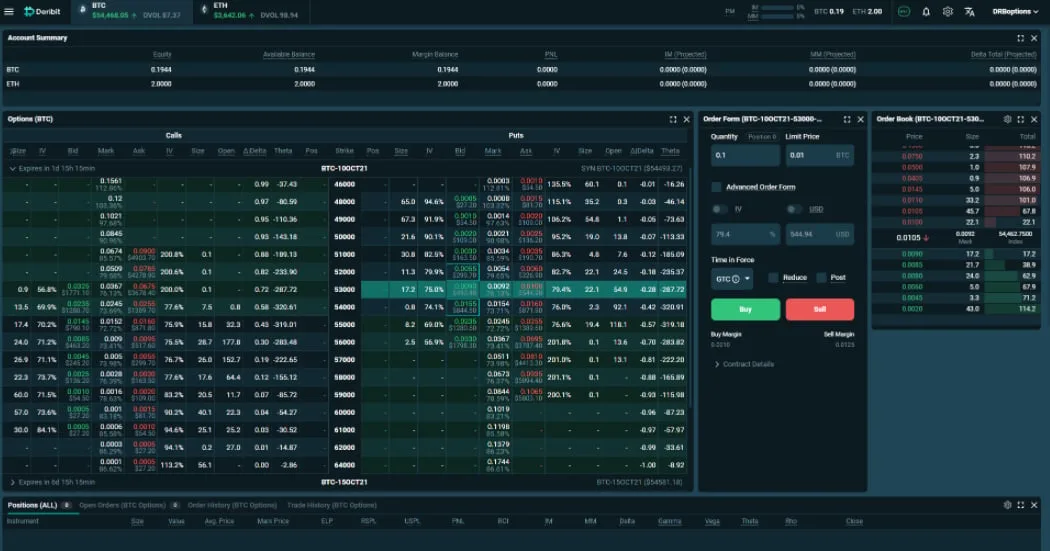
Task: Maximize the Options (BTC) panel
Action: pos(673,119)
